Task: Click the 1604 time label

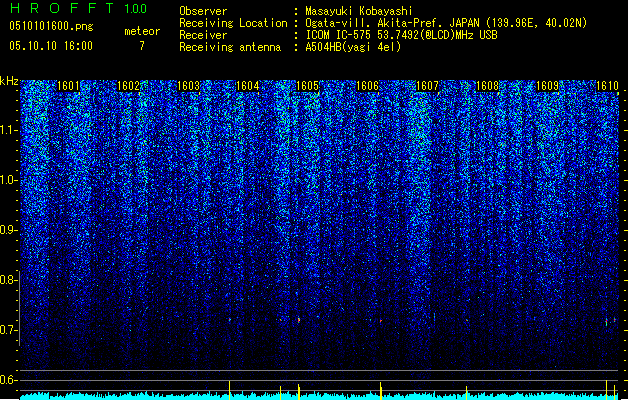Action: point(248,86)
